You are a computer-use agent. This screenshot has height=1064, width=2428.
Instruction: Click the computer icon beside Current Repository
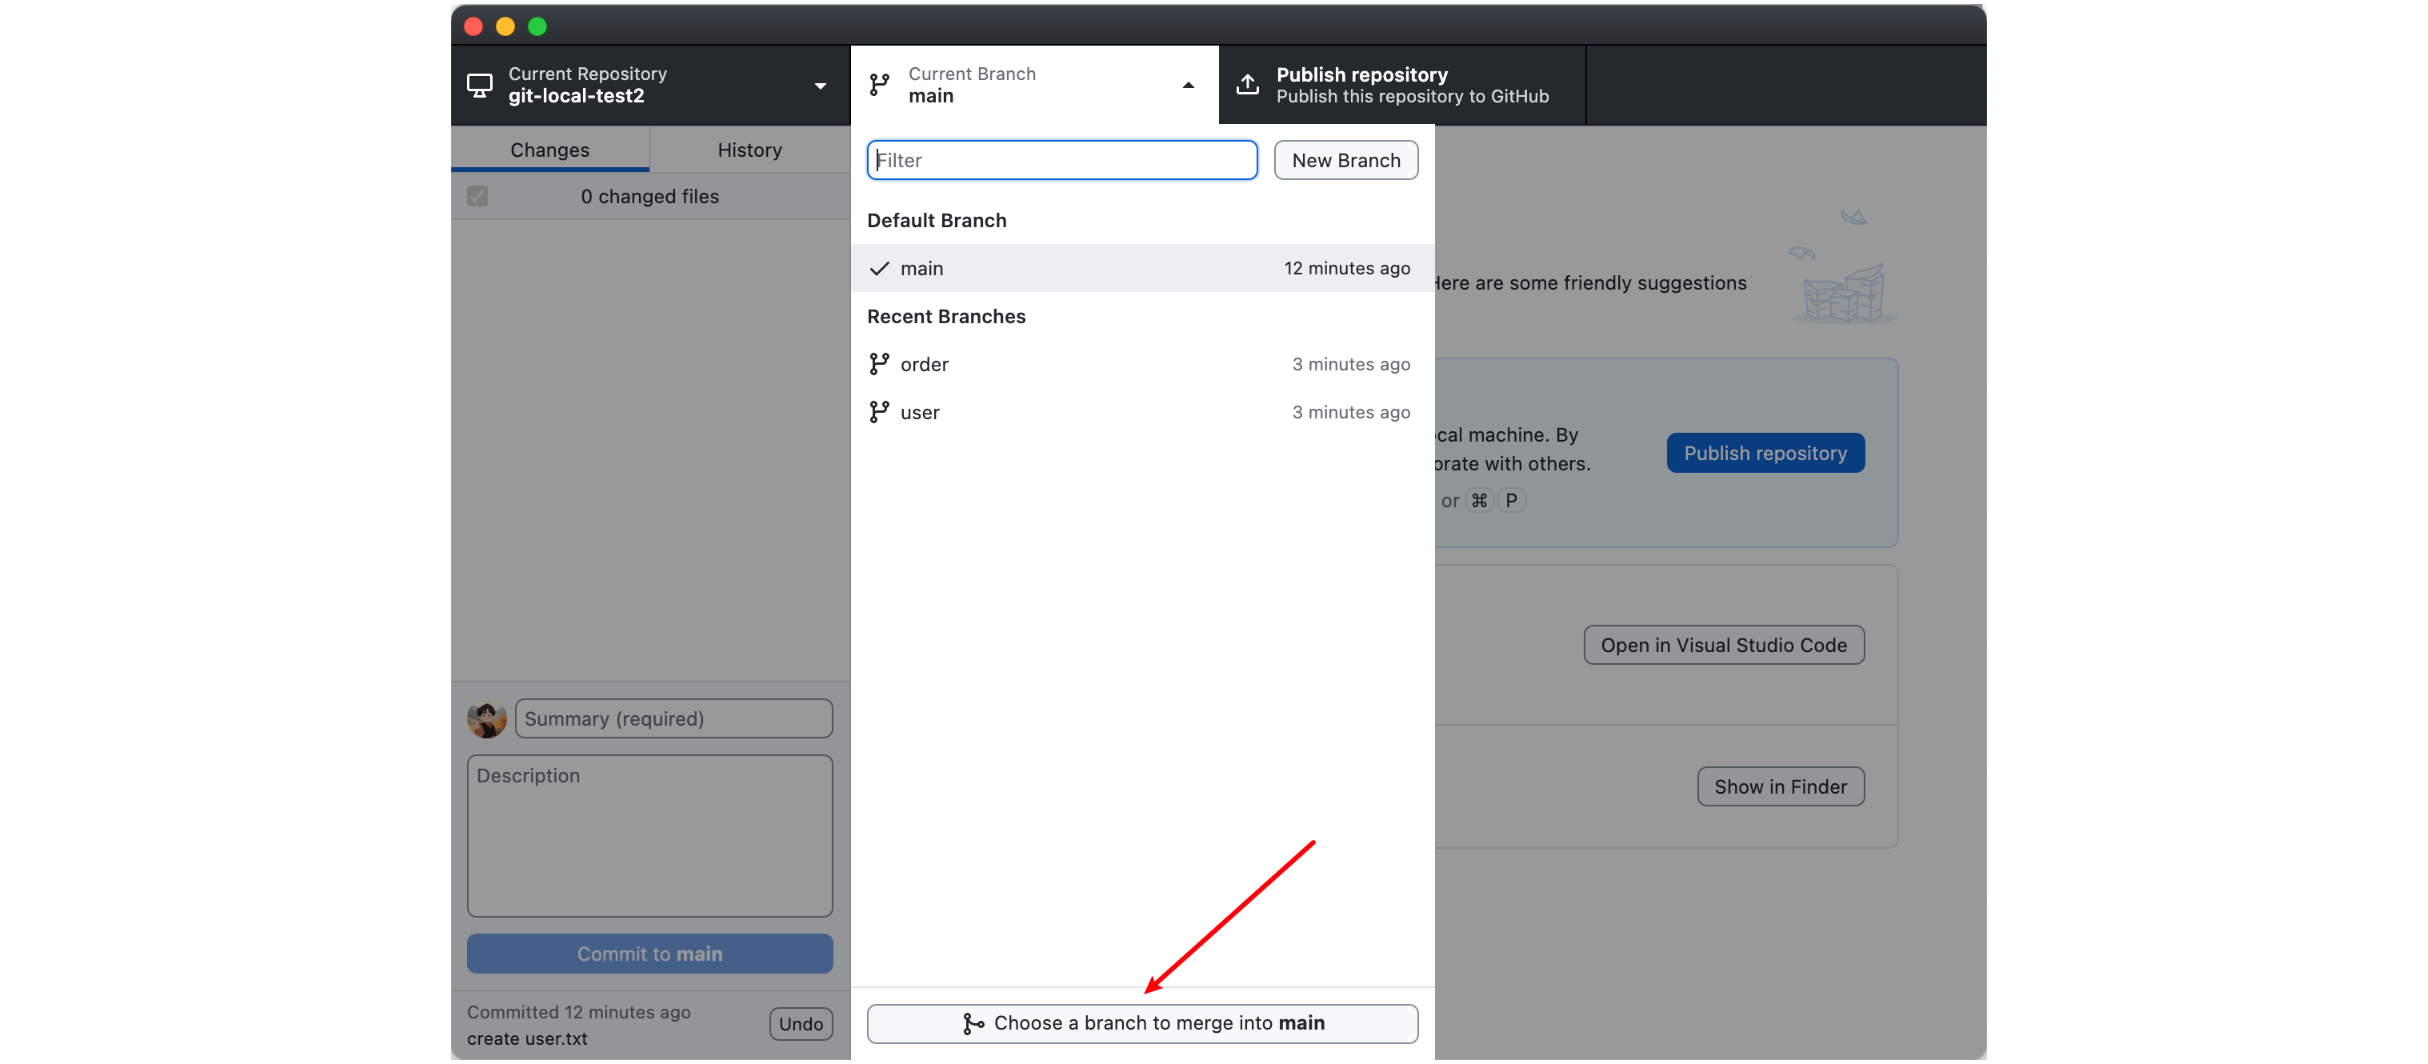480,86
